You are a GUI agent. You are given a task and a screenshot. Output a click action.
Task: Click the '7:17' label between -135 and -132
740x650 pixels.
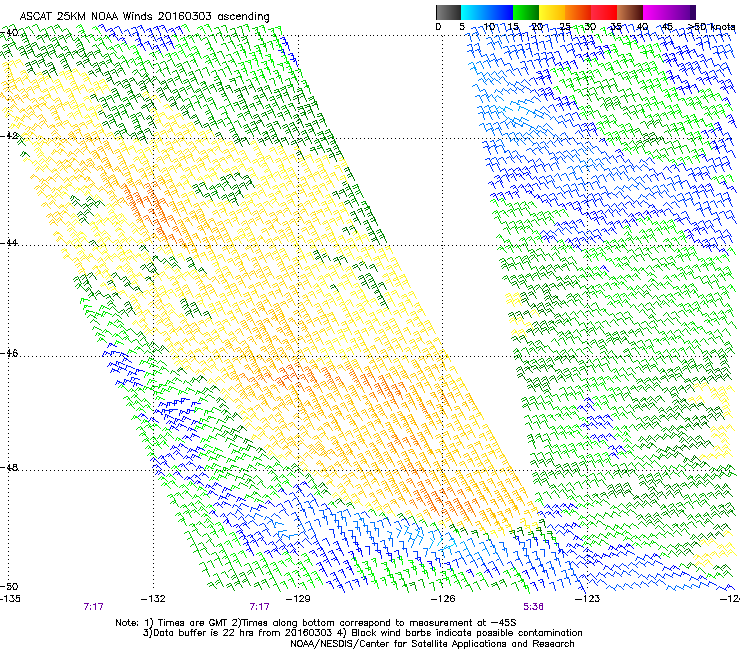(93, 607)
